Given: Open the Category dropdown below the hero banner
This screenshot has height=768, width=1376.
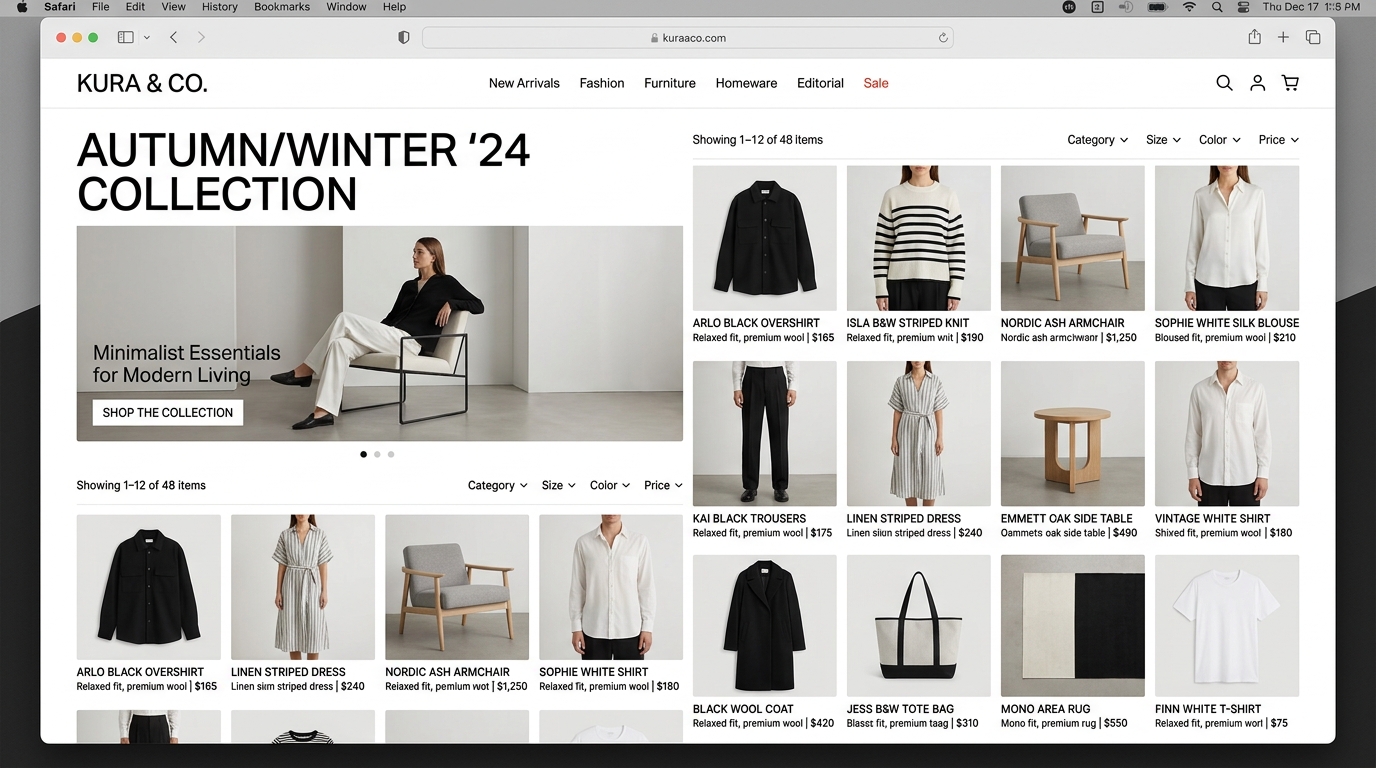Looking at the screenshot, I should 497,485.
